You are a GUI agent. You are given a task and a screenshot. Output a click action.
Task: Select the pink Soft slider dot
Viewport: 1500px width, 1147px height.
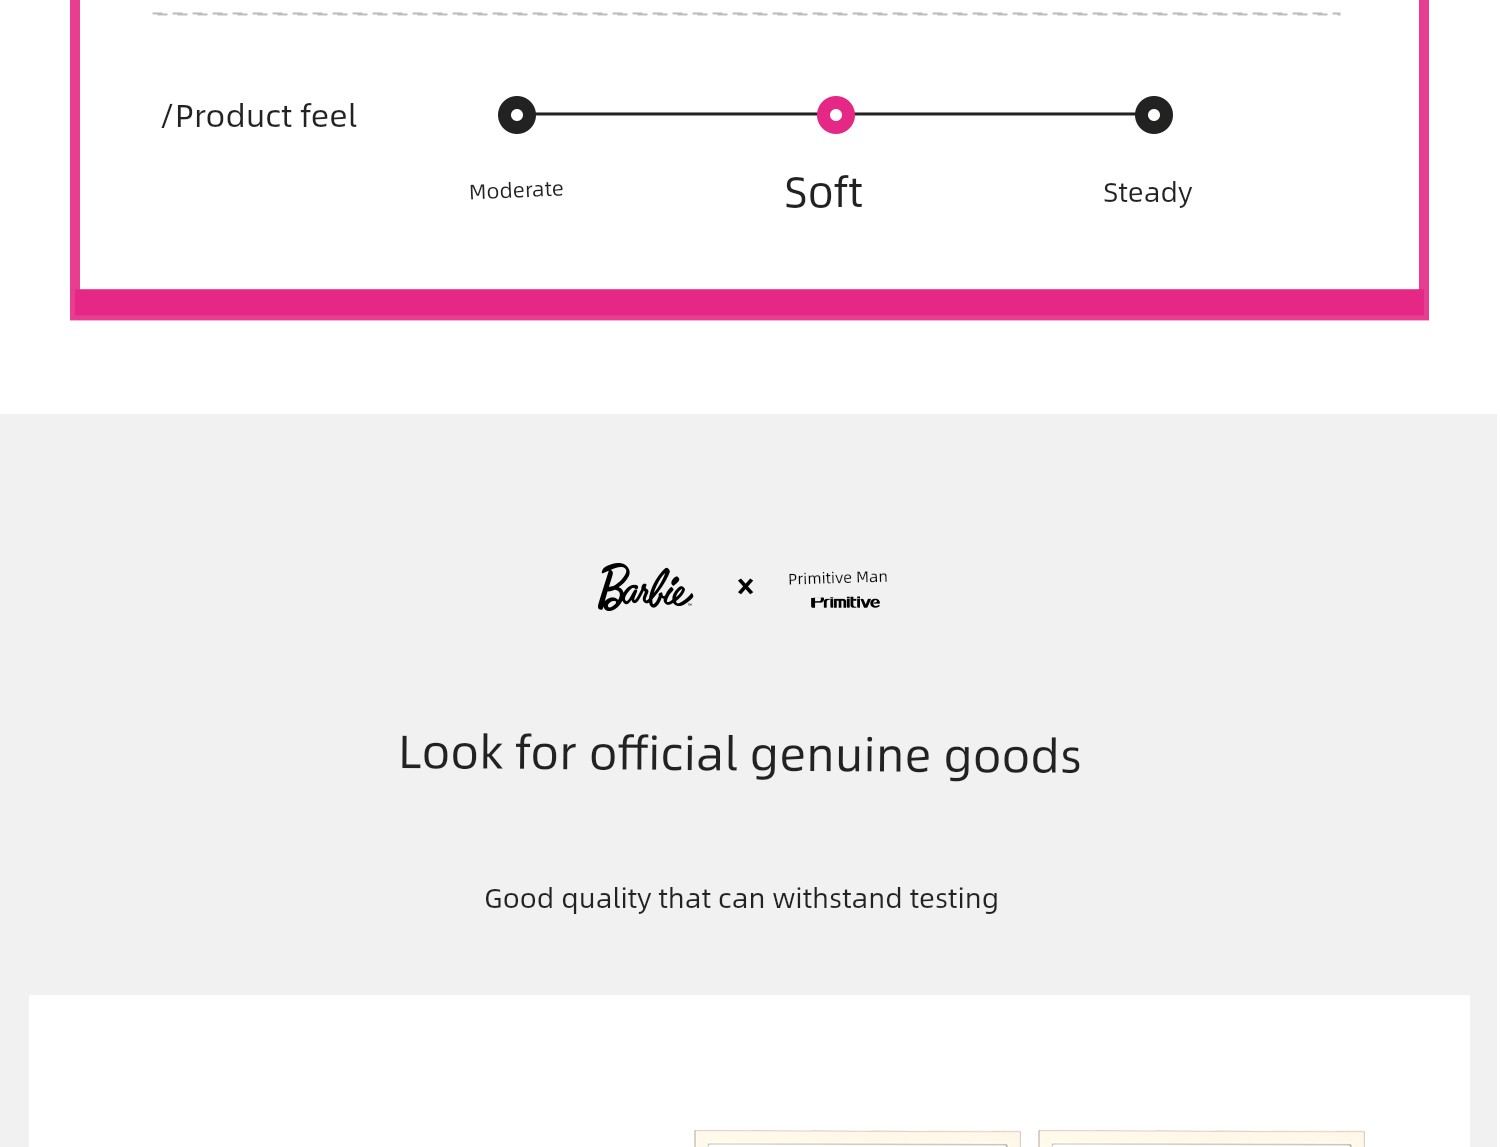click(x=836, y=115)
